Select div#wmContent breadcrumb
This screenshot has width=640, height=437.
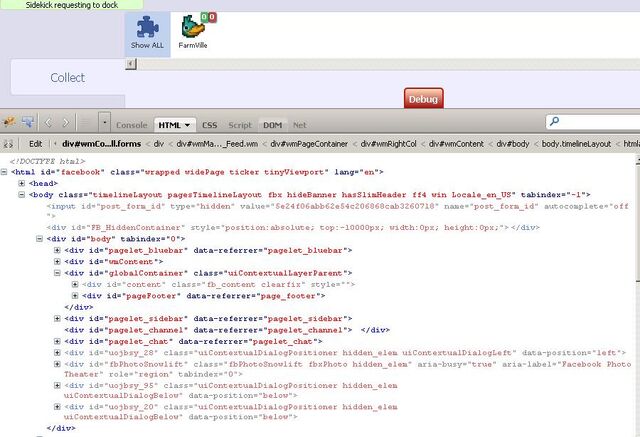[x=456, y=144]
